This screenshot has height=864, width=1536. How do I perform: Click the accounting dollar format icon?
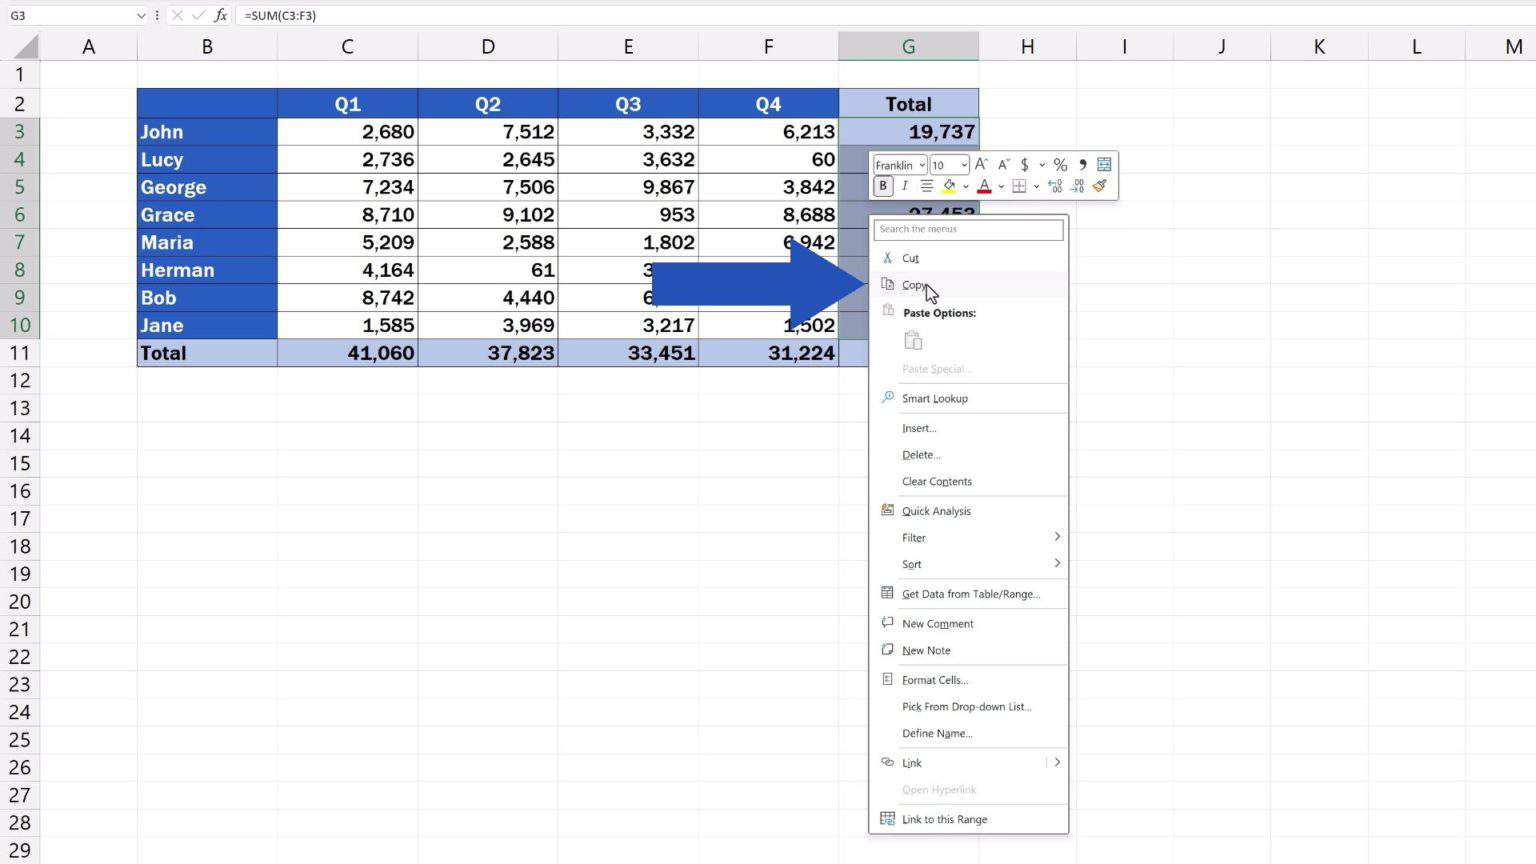(1024, 165)
